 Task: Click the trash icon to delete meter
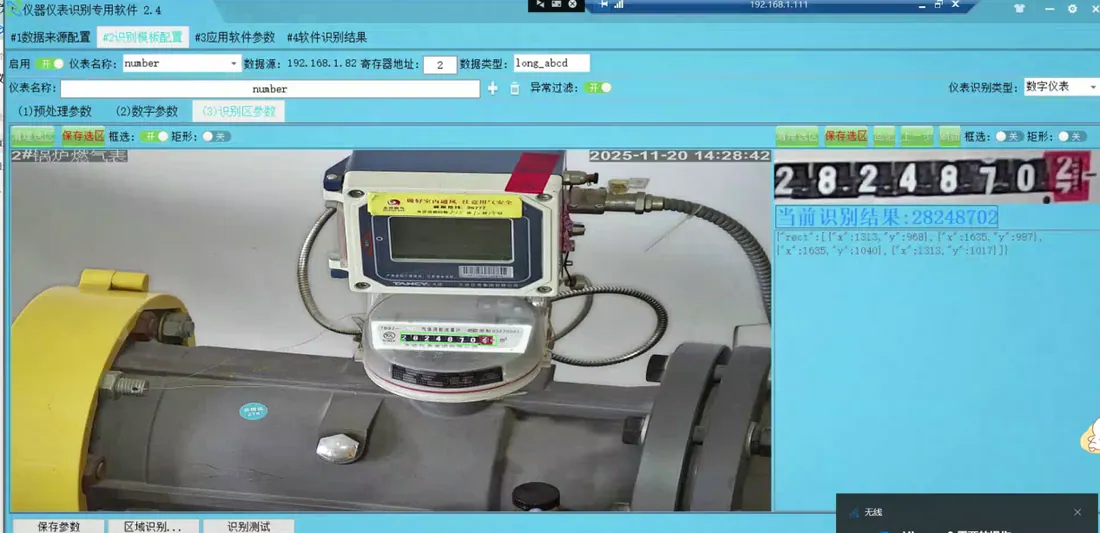(x=514, y=88)
